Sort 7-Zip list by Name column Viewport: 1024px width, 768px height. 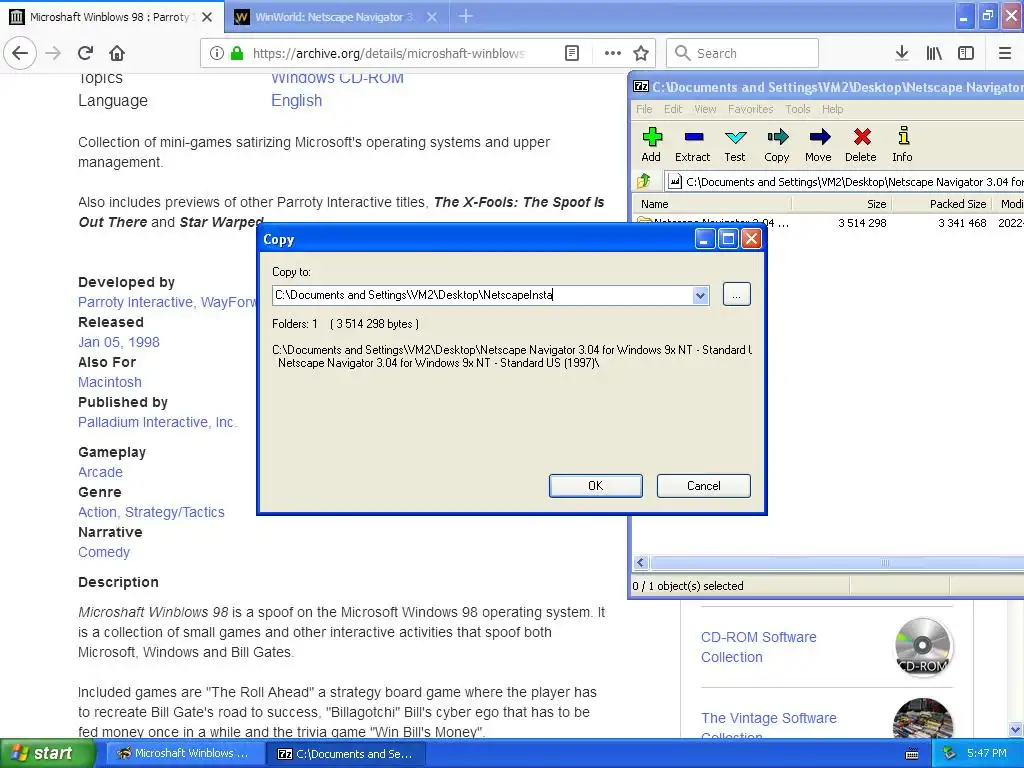[712, 204]
